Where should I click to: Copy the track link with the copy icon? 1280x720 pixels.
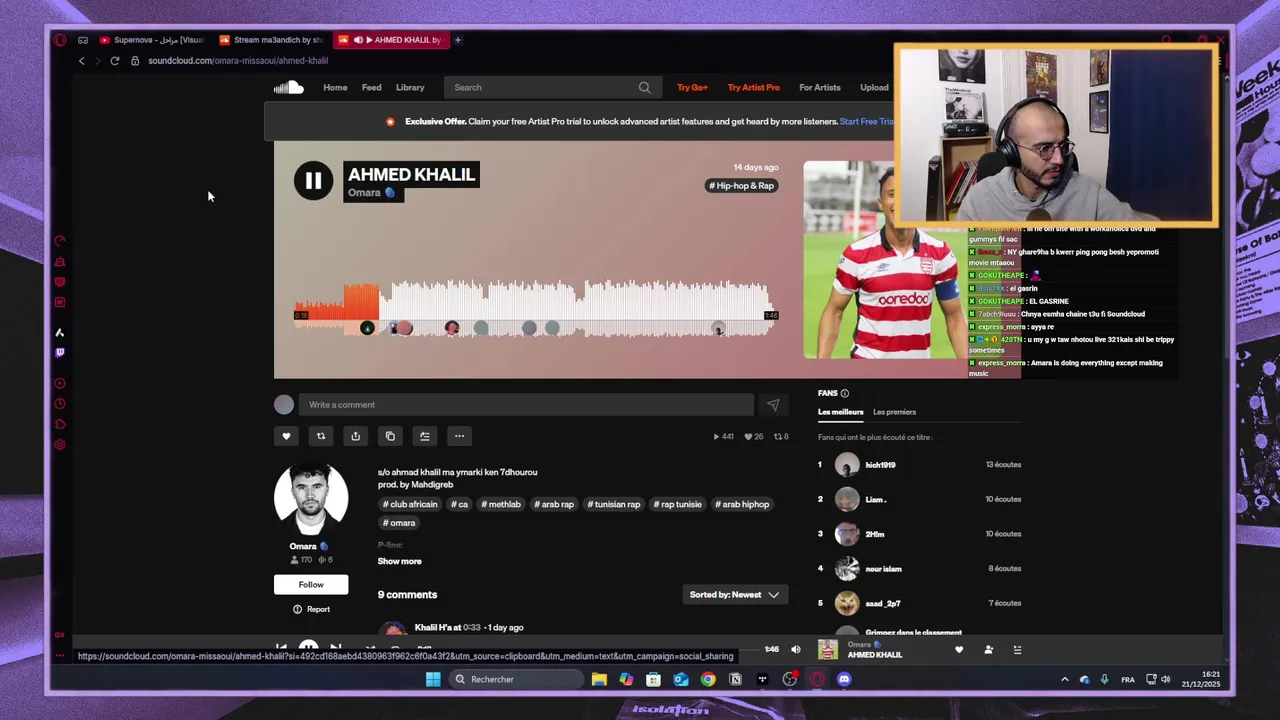(x=390, y=436)
